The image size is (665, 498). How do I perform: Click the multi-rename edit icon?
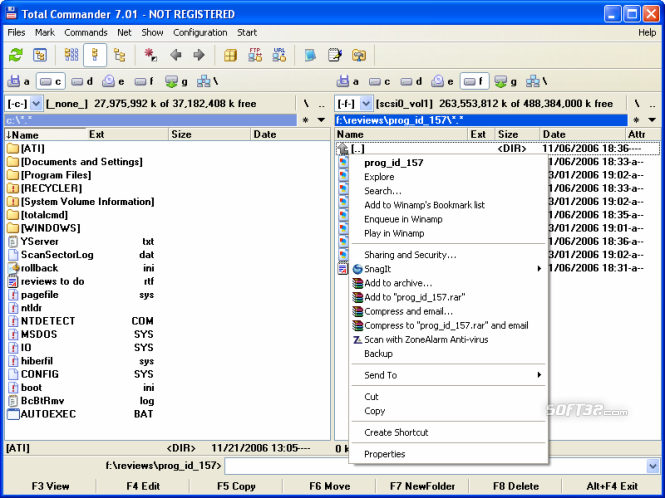[335, 55]
